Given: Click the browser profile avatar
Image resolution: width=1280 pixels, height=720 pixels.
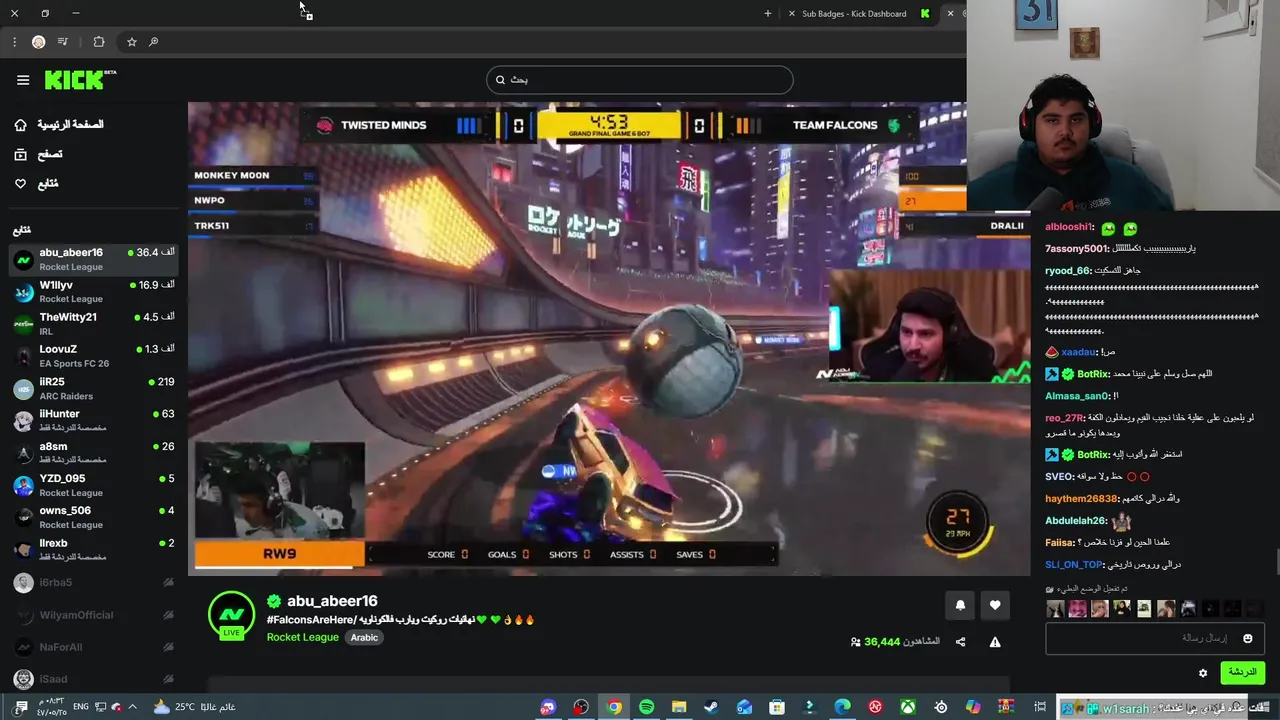Looking at the screenshot, I should (38, 42).
